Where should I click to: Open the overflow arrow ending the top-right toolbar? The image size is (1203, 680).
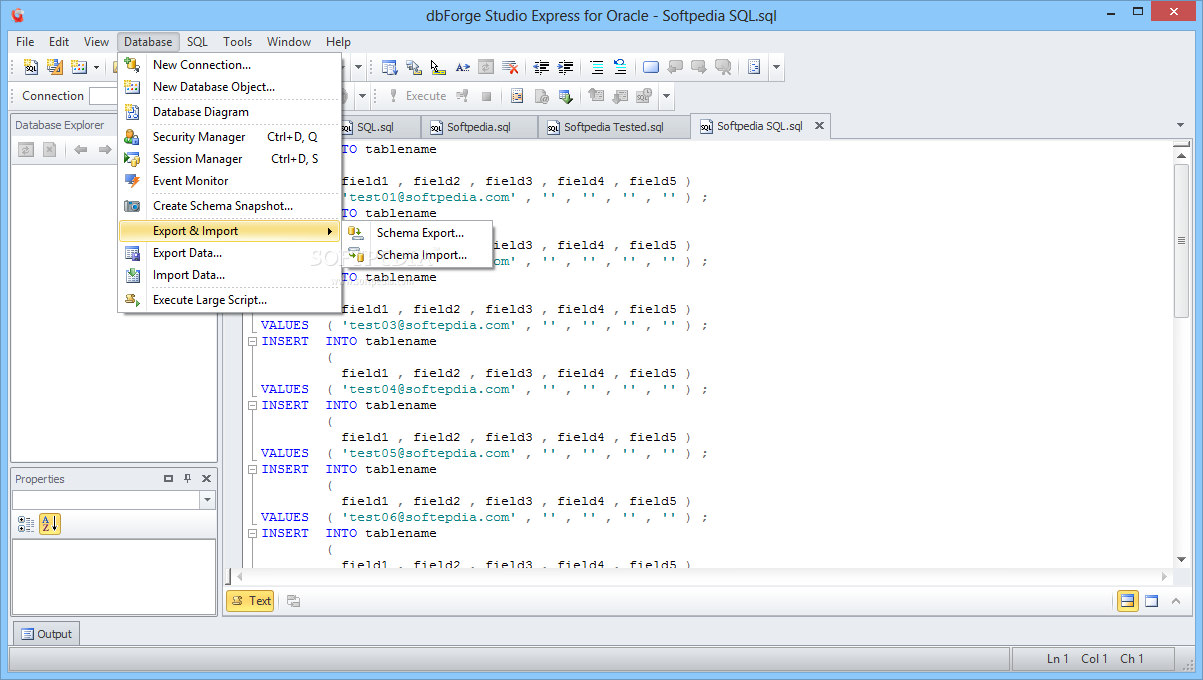pos(777,67)
